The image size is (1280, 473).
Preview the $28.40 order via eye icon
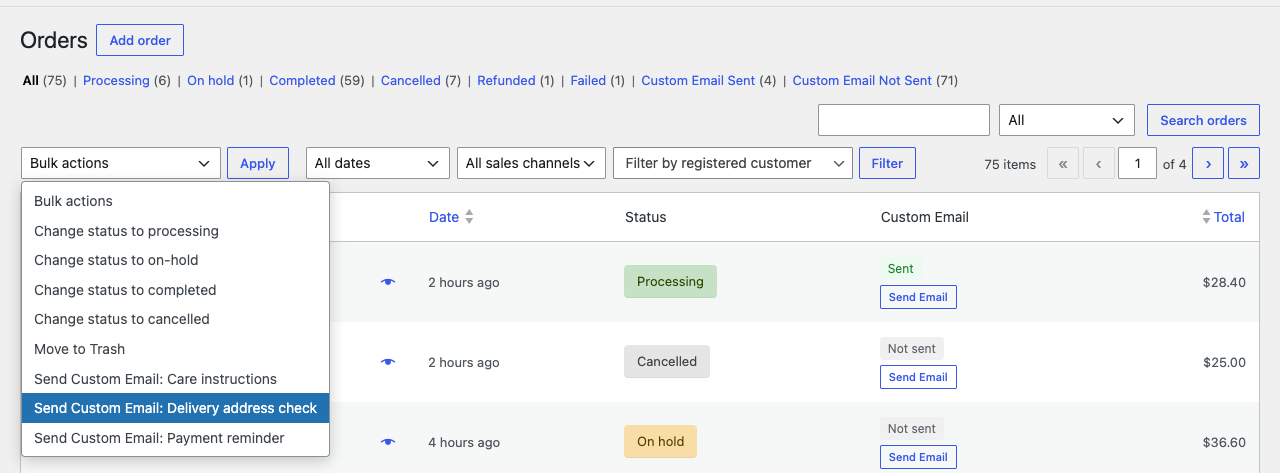click(388, 282)
